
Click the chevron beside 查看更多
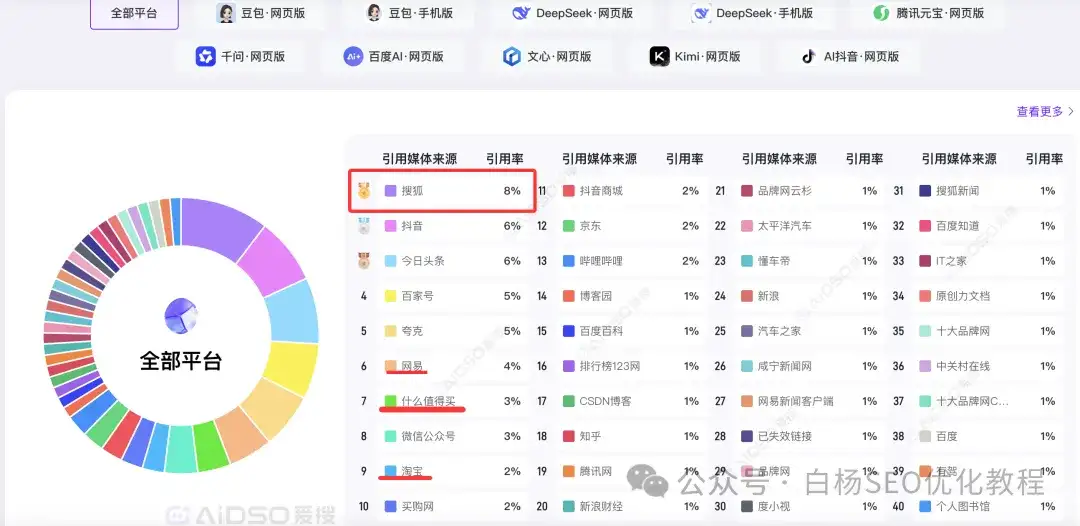tap(1071, 112)
